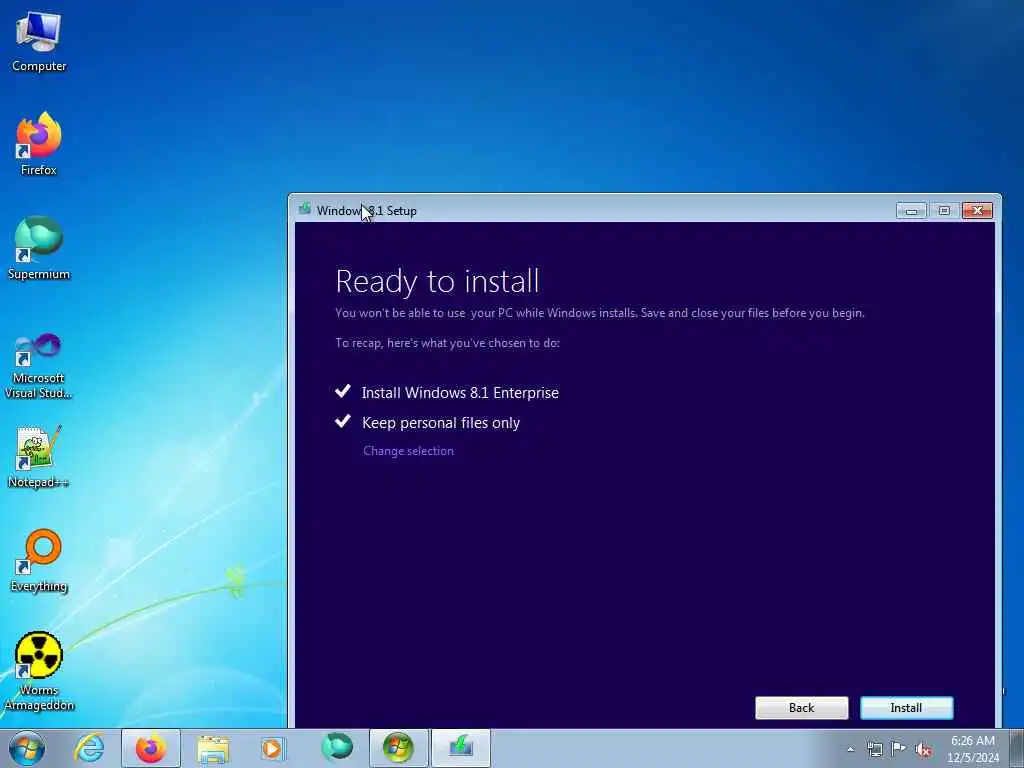Select the Firefox desktop shortcut
This screenshot has width=1024, height=768.
39,144
